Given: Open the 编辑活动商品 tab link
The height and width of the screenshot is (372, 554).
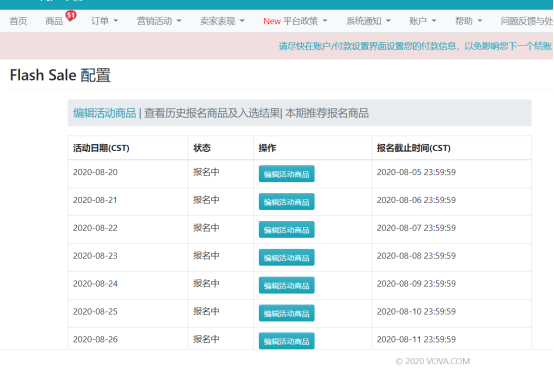Looking at the screenshot, I should pyautogui.click(x=105, y=113).
